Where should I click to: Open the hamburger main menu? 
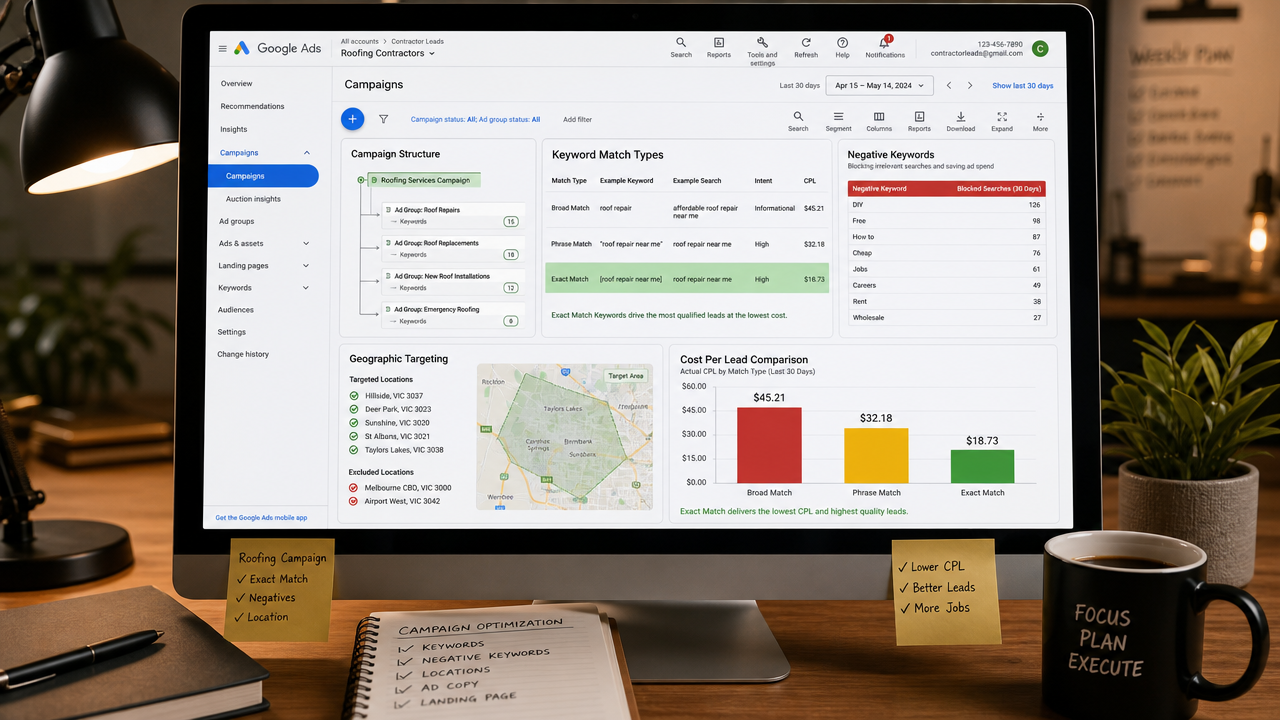click(x=222, y=48)
